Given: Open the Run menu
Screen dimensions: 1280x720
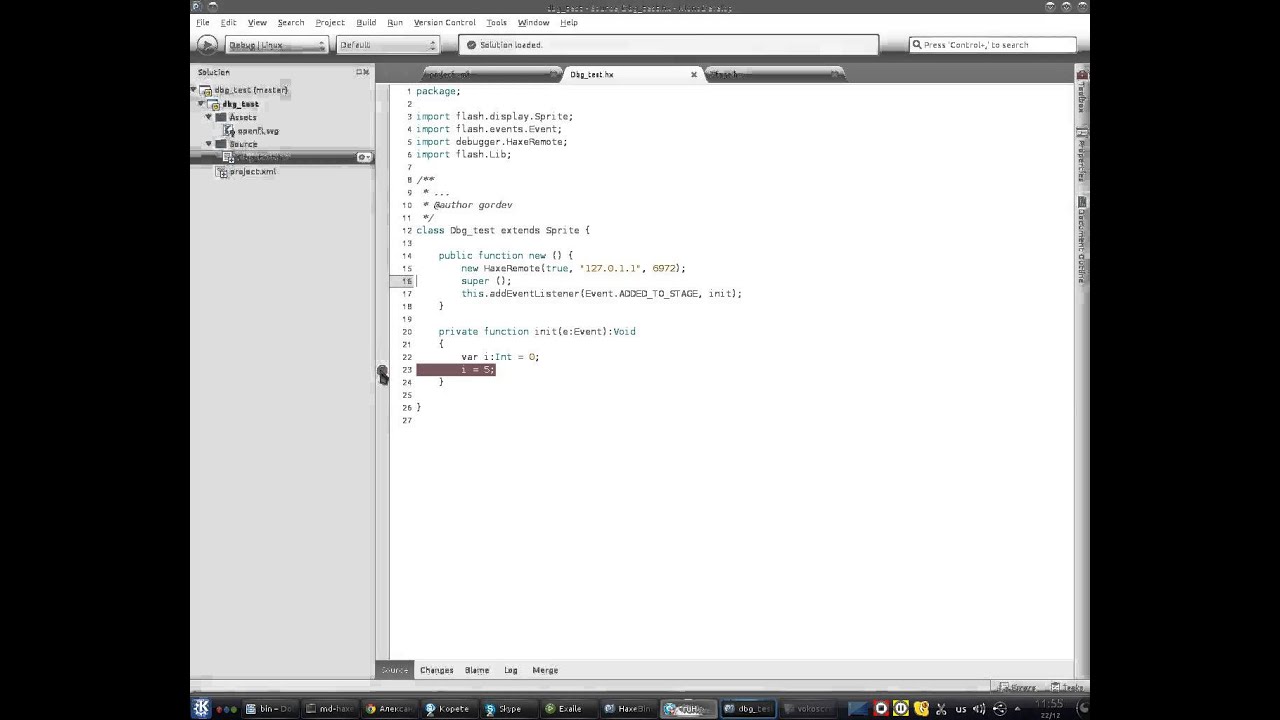Looking at the screenshot, I should [x=395, y=22].
